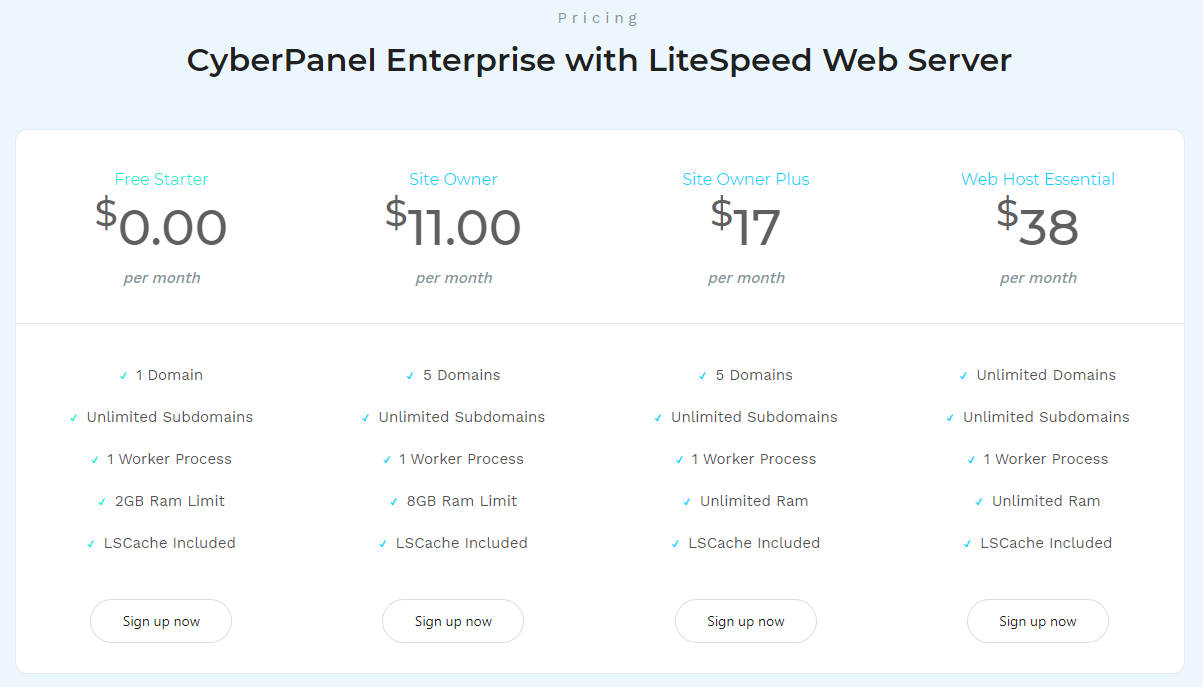
Task: Select the Site Owner plan heading
Action: (453, 179)
